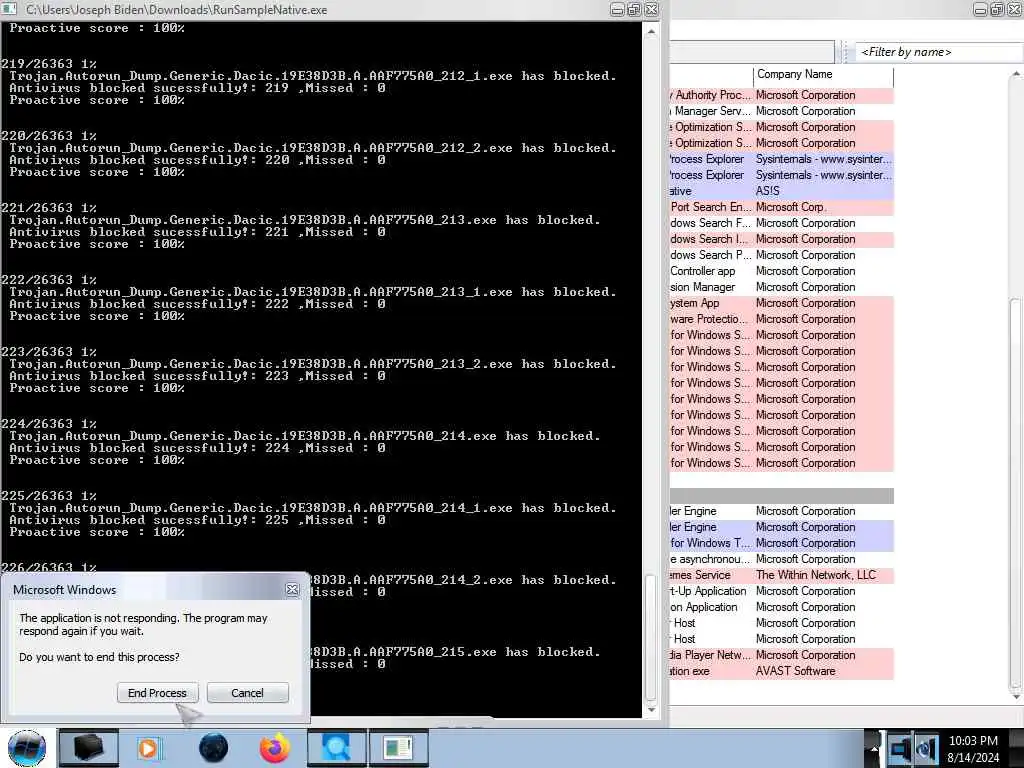Select the dows Search P... process row
This screenshot has height=768, width=1024.
[x=782, y=255]
